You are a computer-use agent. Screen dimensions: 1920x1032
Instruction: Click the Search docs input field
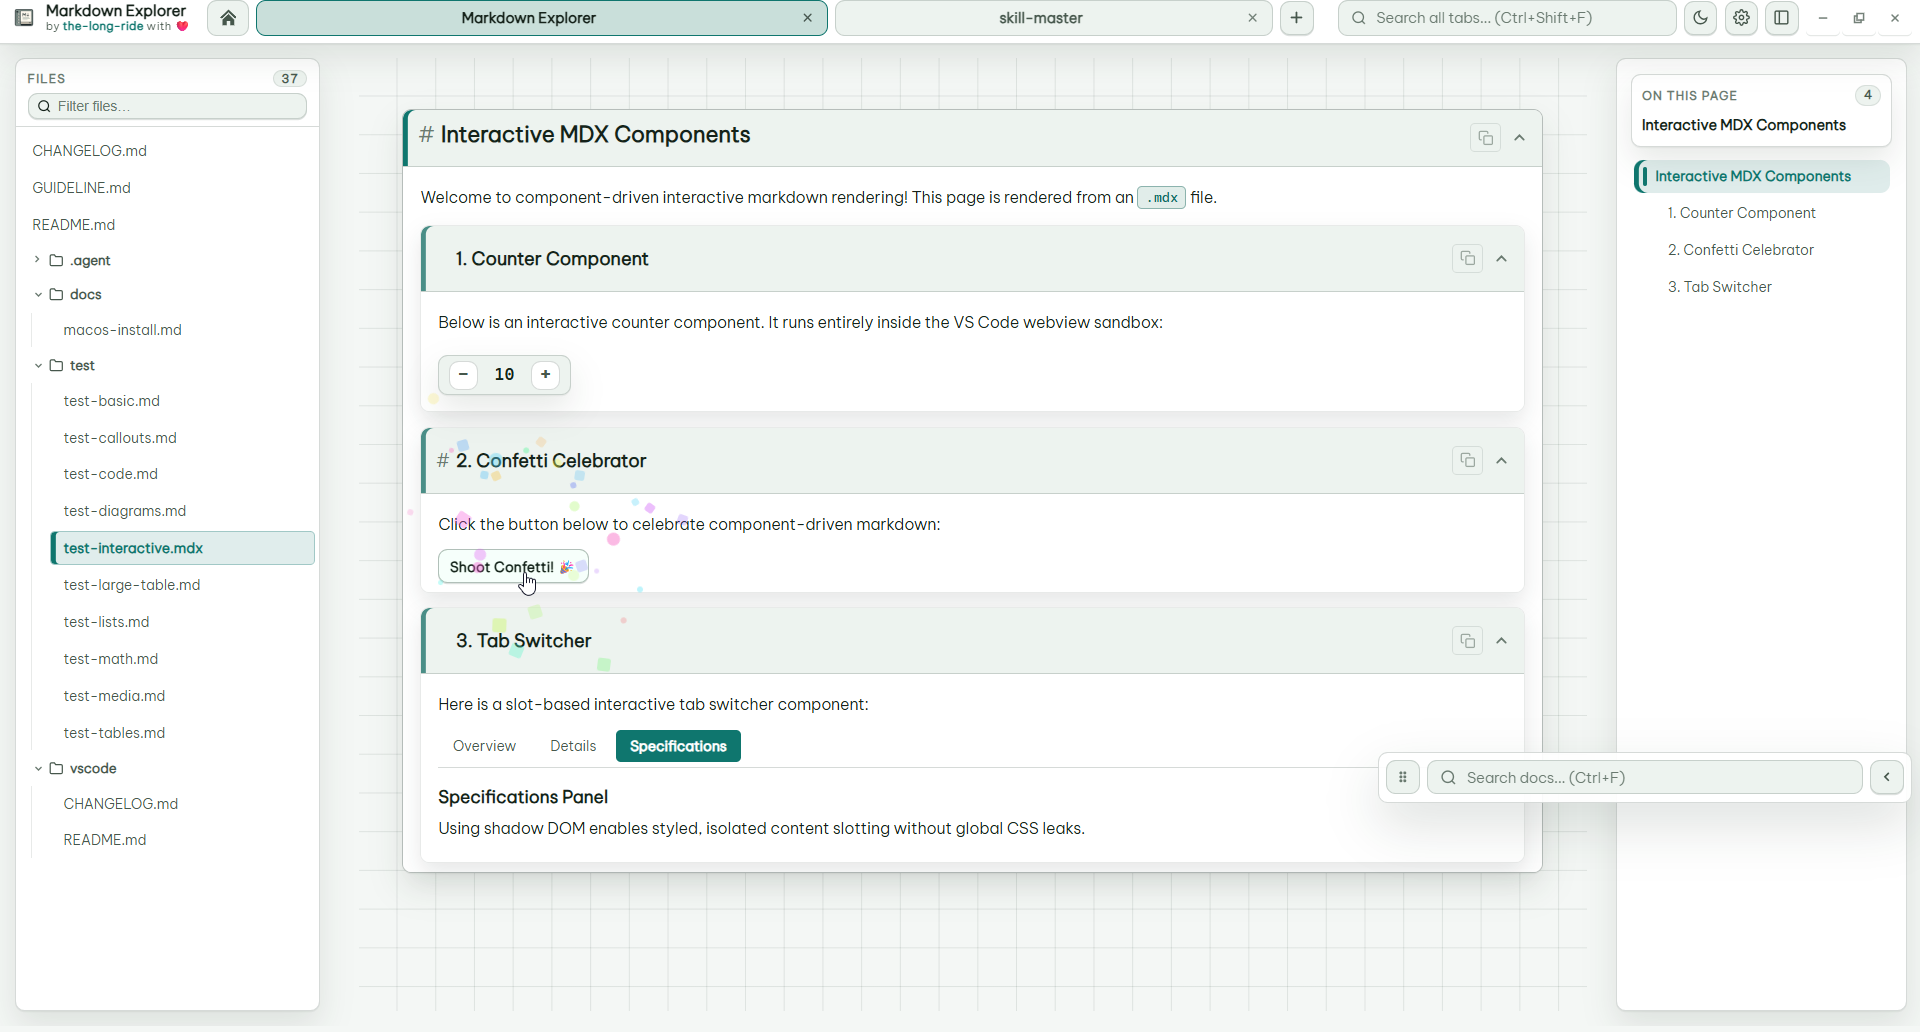point(1644,777)
